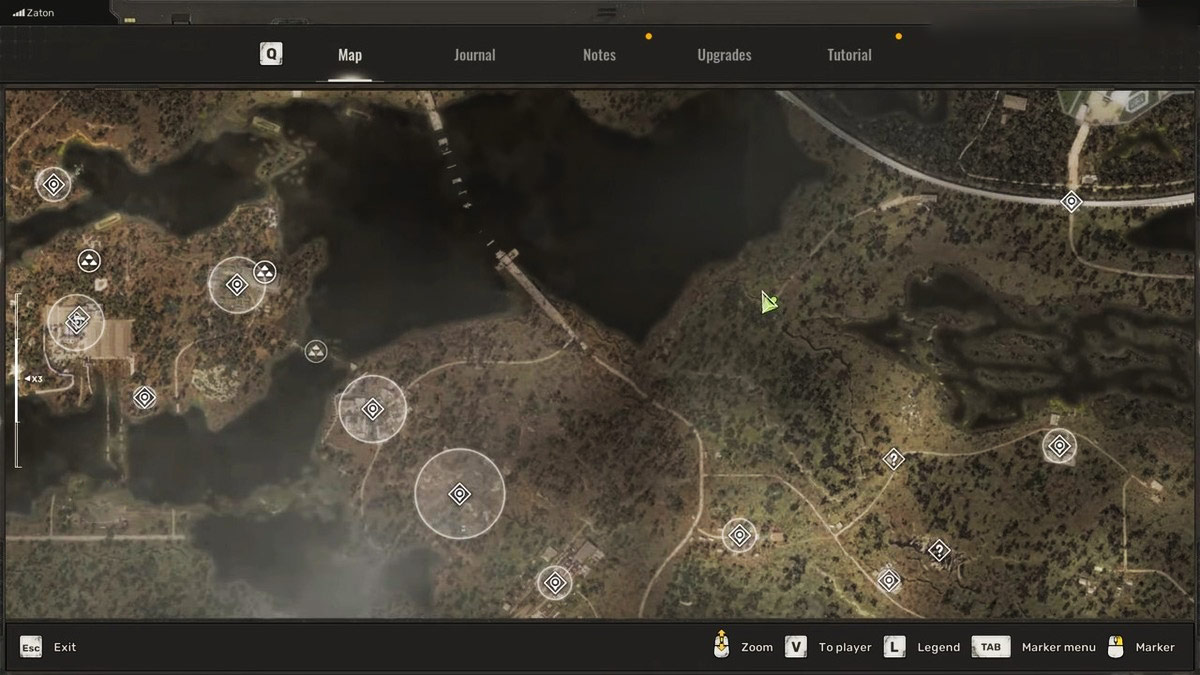Click the green player arrow on the map

point(767,302)
